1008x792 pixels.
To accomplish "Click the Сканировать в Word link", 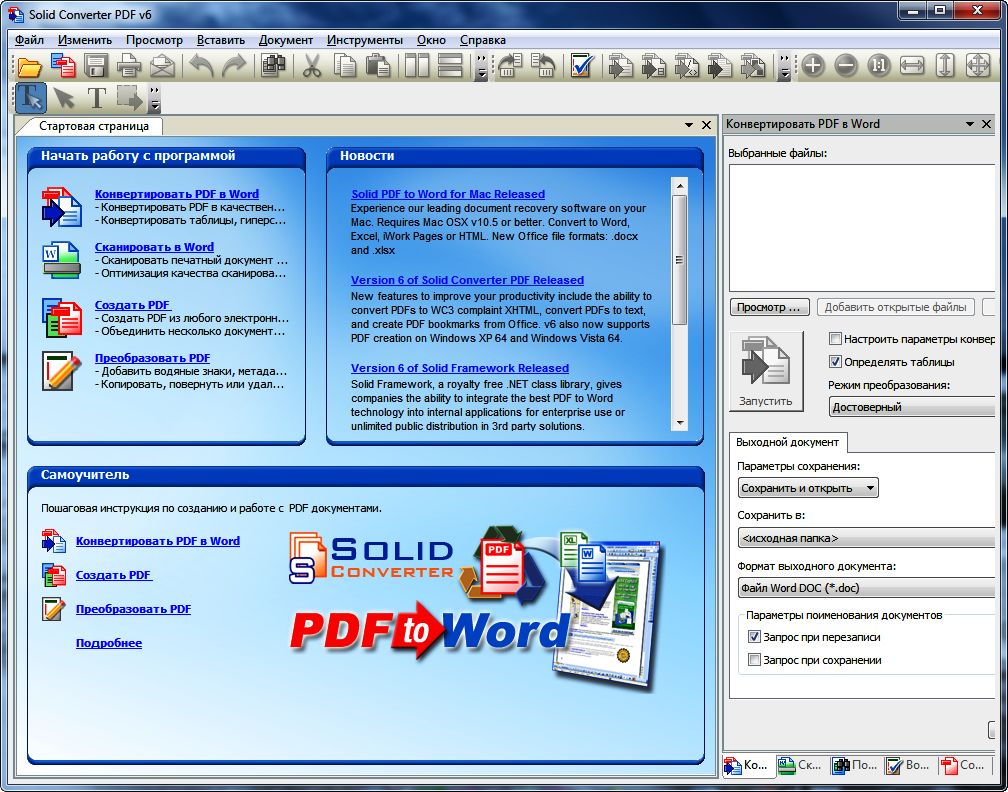I will click(x=154, y=247).
